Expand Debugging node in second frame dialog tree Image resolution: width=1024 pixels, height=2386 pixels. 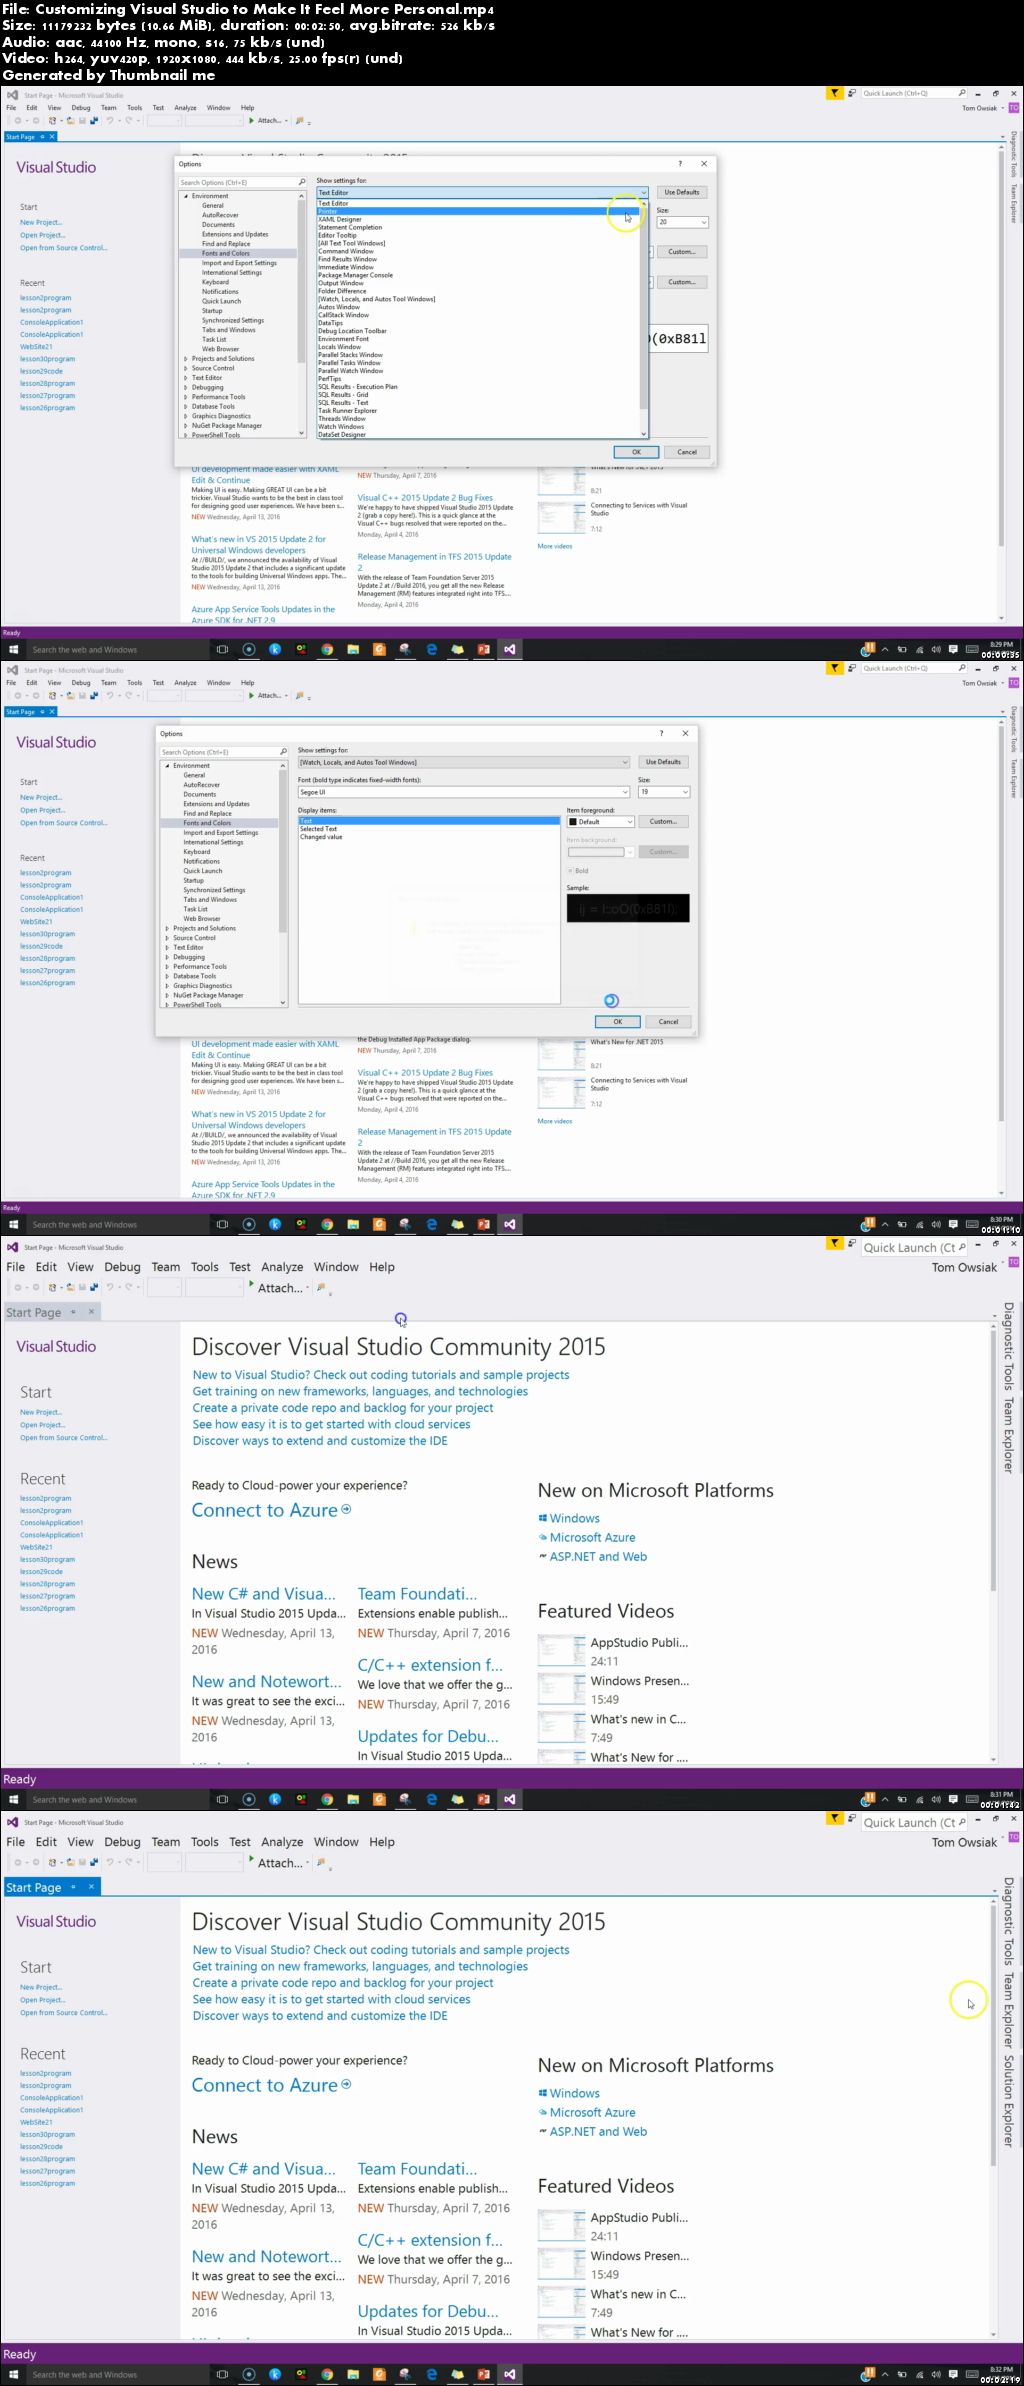pos(167,957)
